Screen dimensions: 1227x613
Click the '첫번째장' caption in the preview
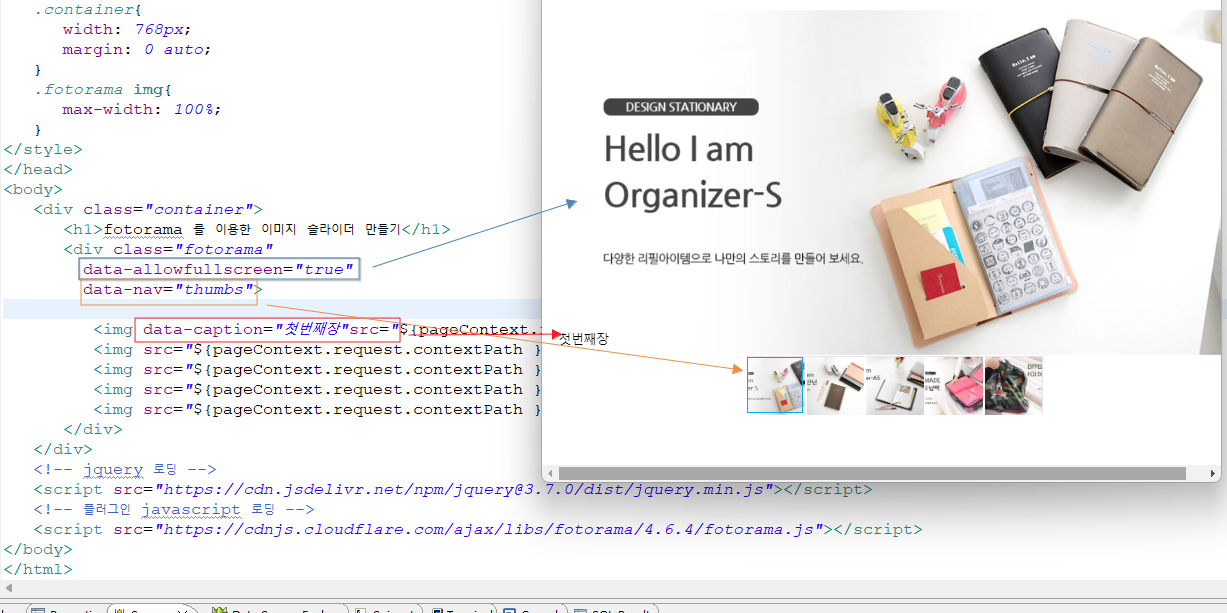[584, 339]
